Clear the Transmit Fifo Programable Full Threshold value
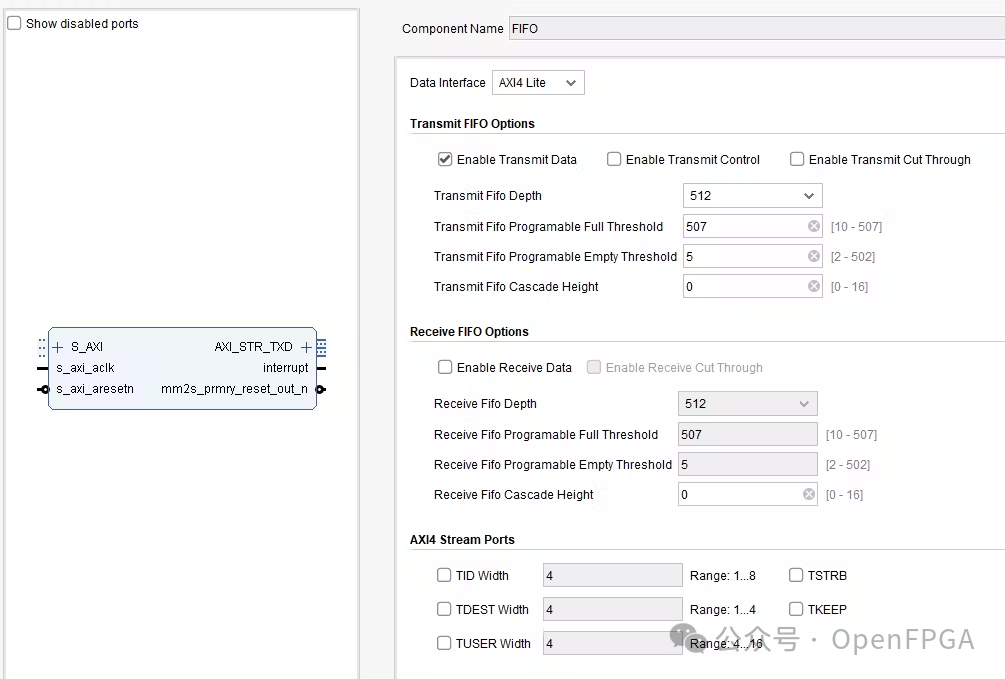 [x=814, y=227]
